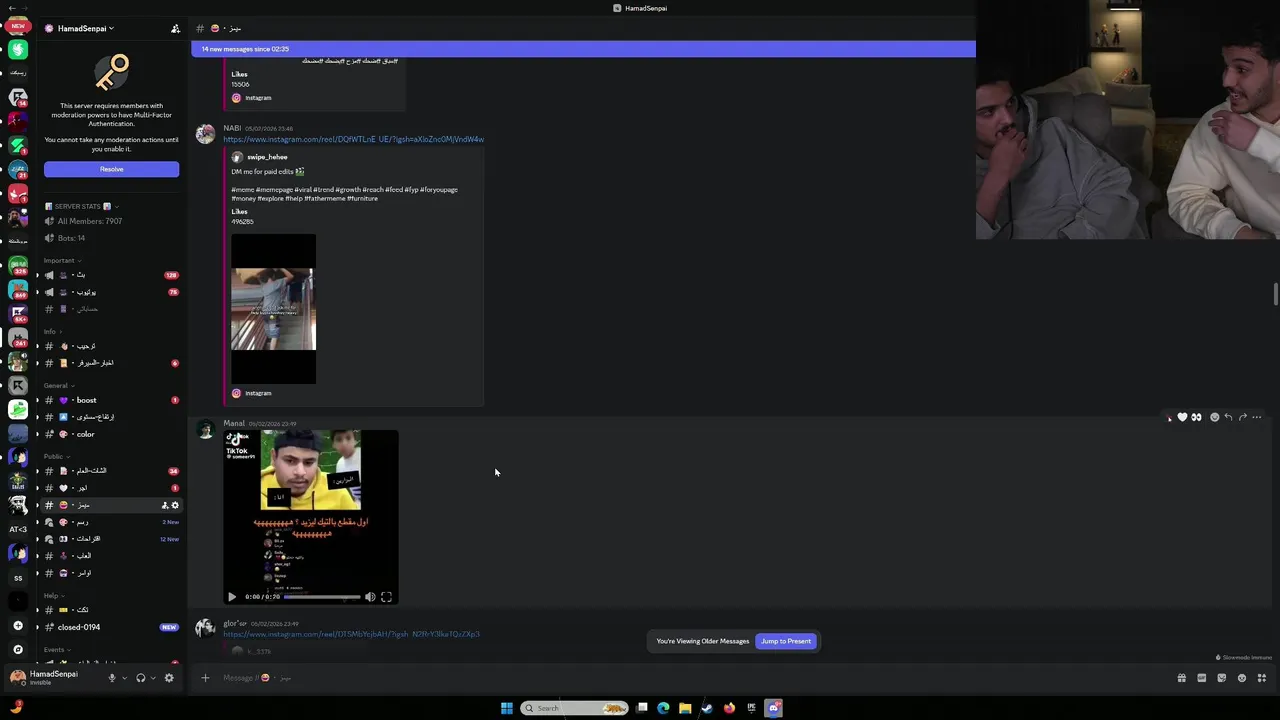This screenshot has width=1280, height=720.
Task: Open the emoji picker in message bar
Action: pos(1242,678)
